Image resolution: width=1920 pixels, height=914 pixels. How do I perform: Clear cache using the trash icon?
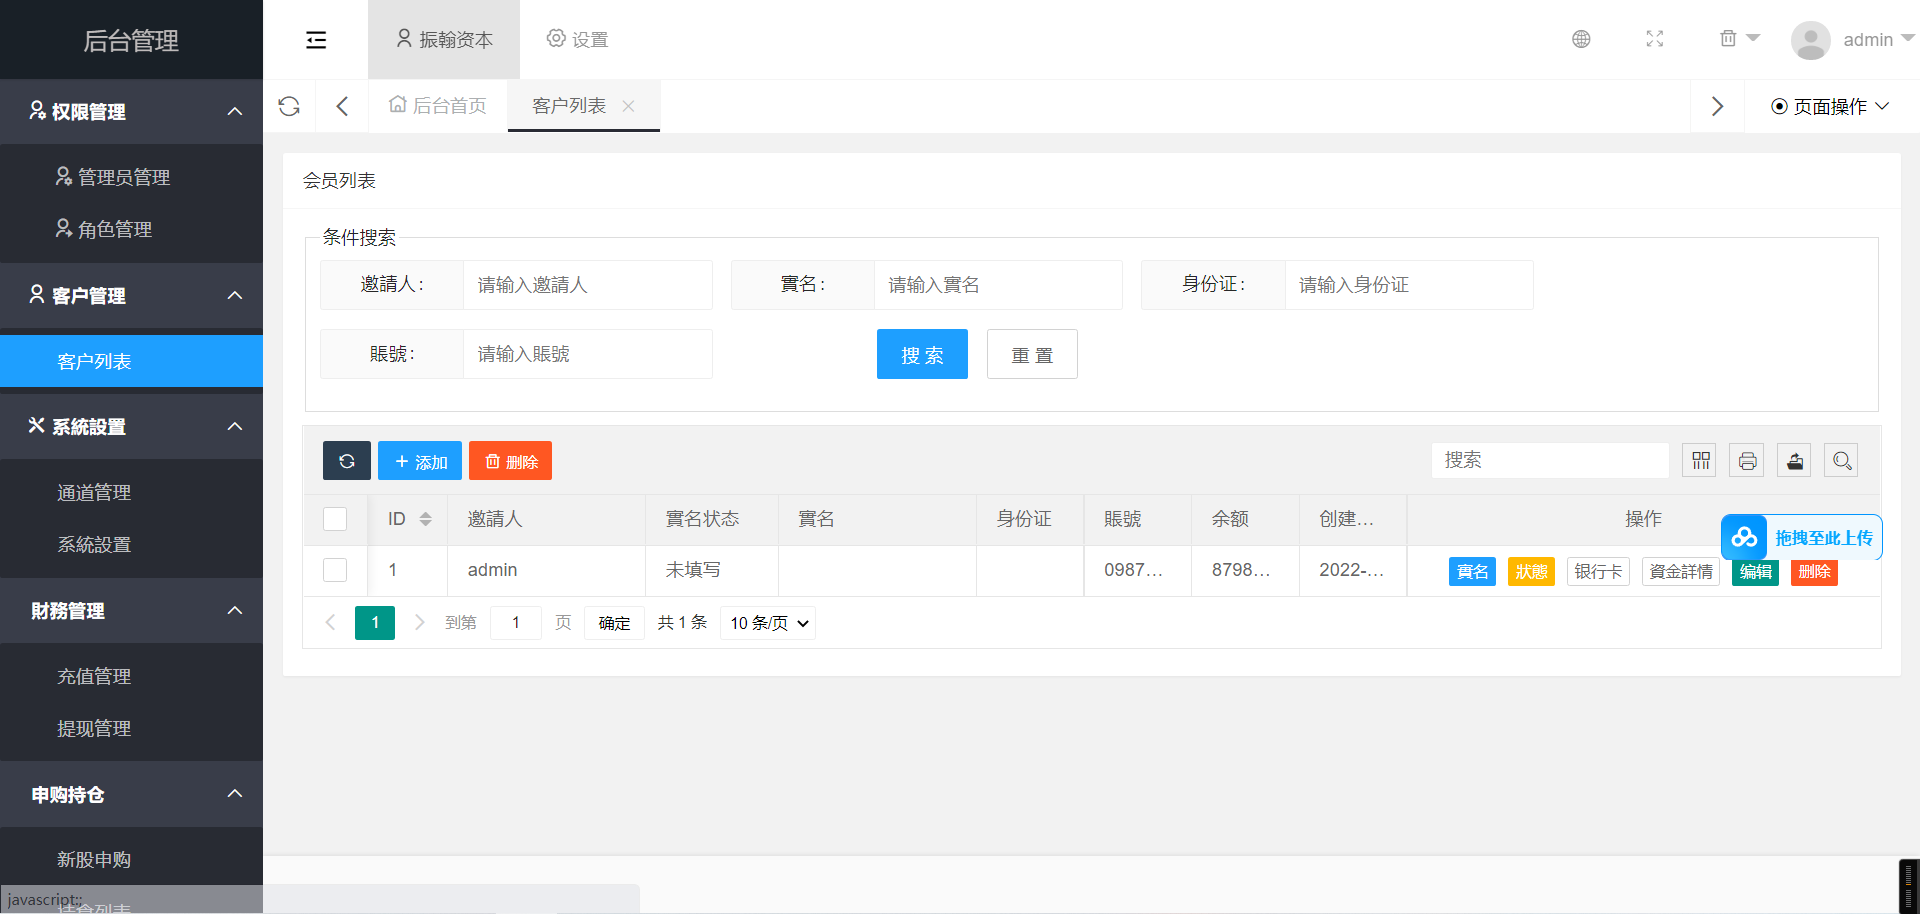pyautogui.click(x=1729, y=37)
